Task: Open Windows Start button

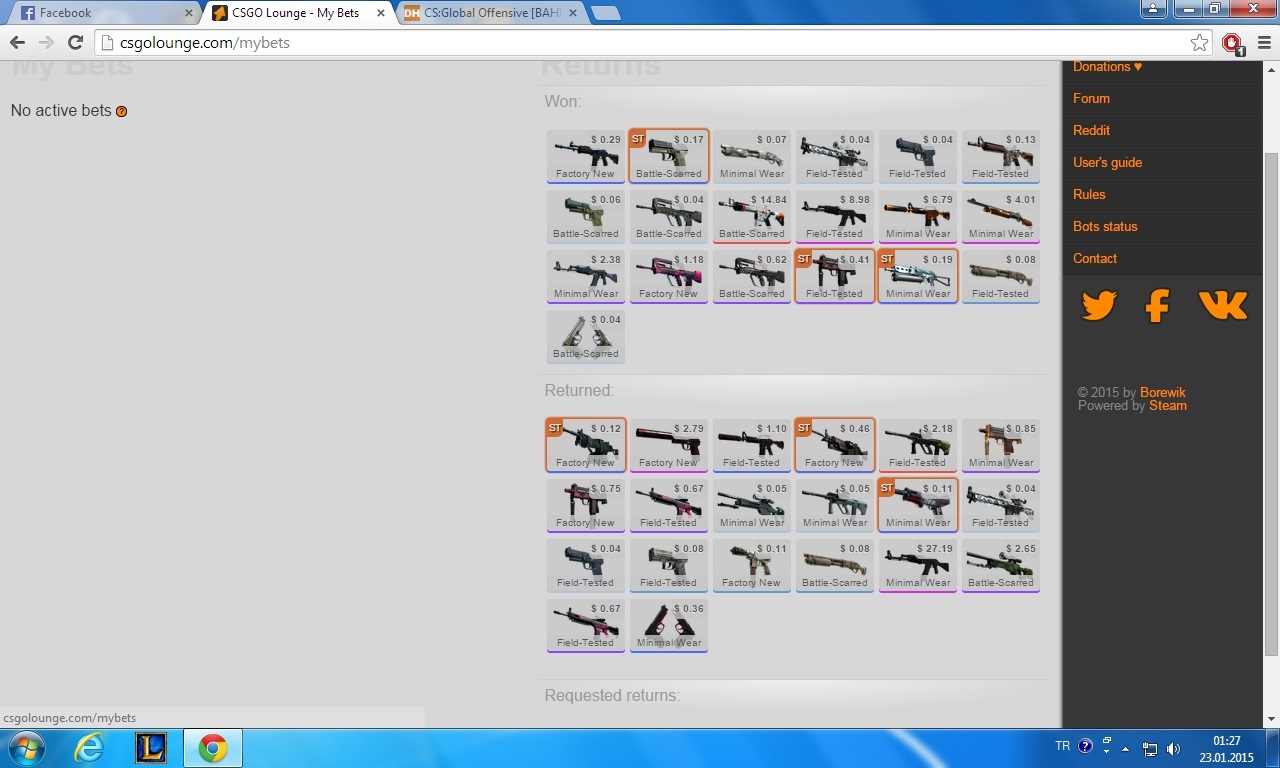Action: (26, 748)
